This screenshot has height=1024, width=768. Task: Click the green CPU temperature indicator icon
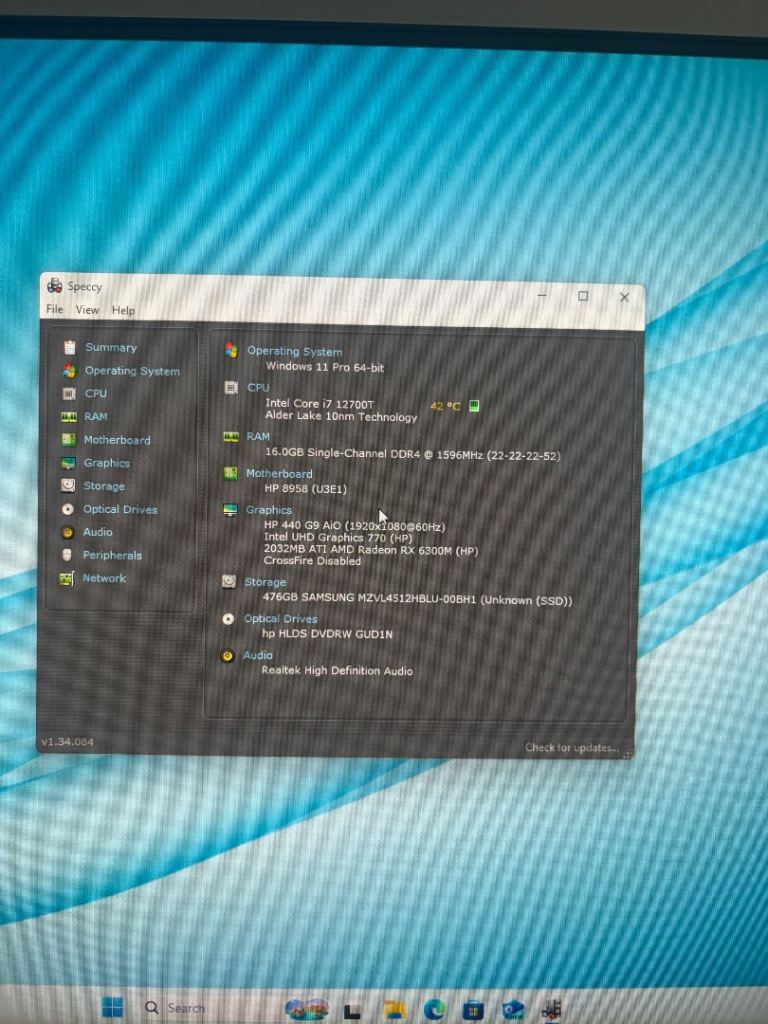(x=474, y=406)
